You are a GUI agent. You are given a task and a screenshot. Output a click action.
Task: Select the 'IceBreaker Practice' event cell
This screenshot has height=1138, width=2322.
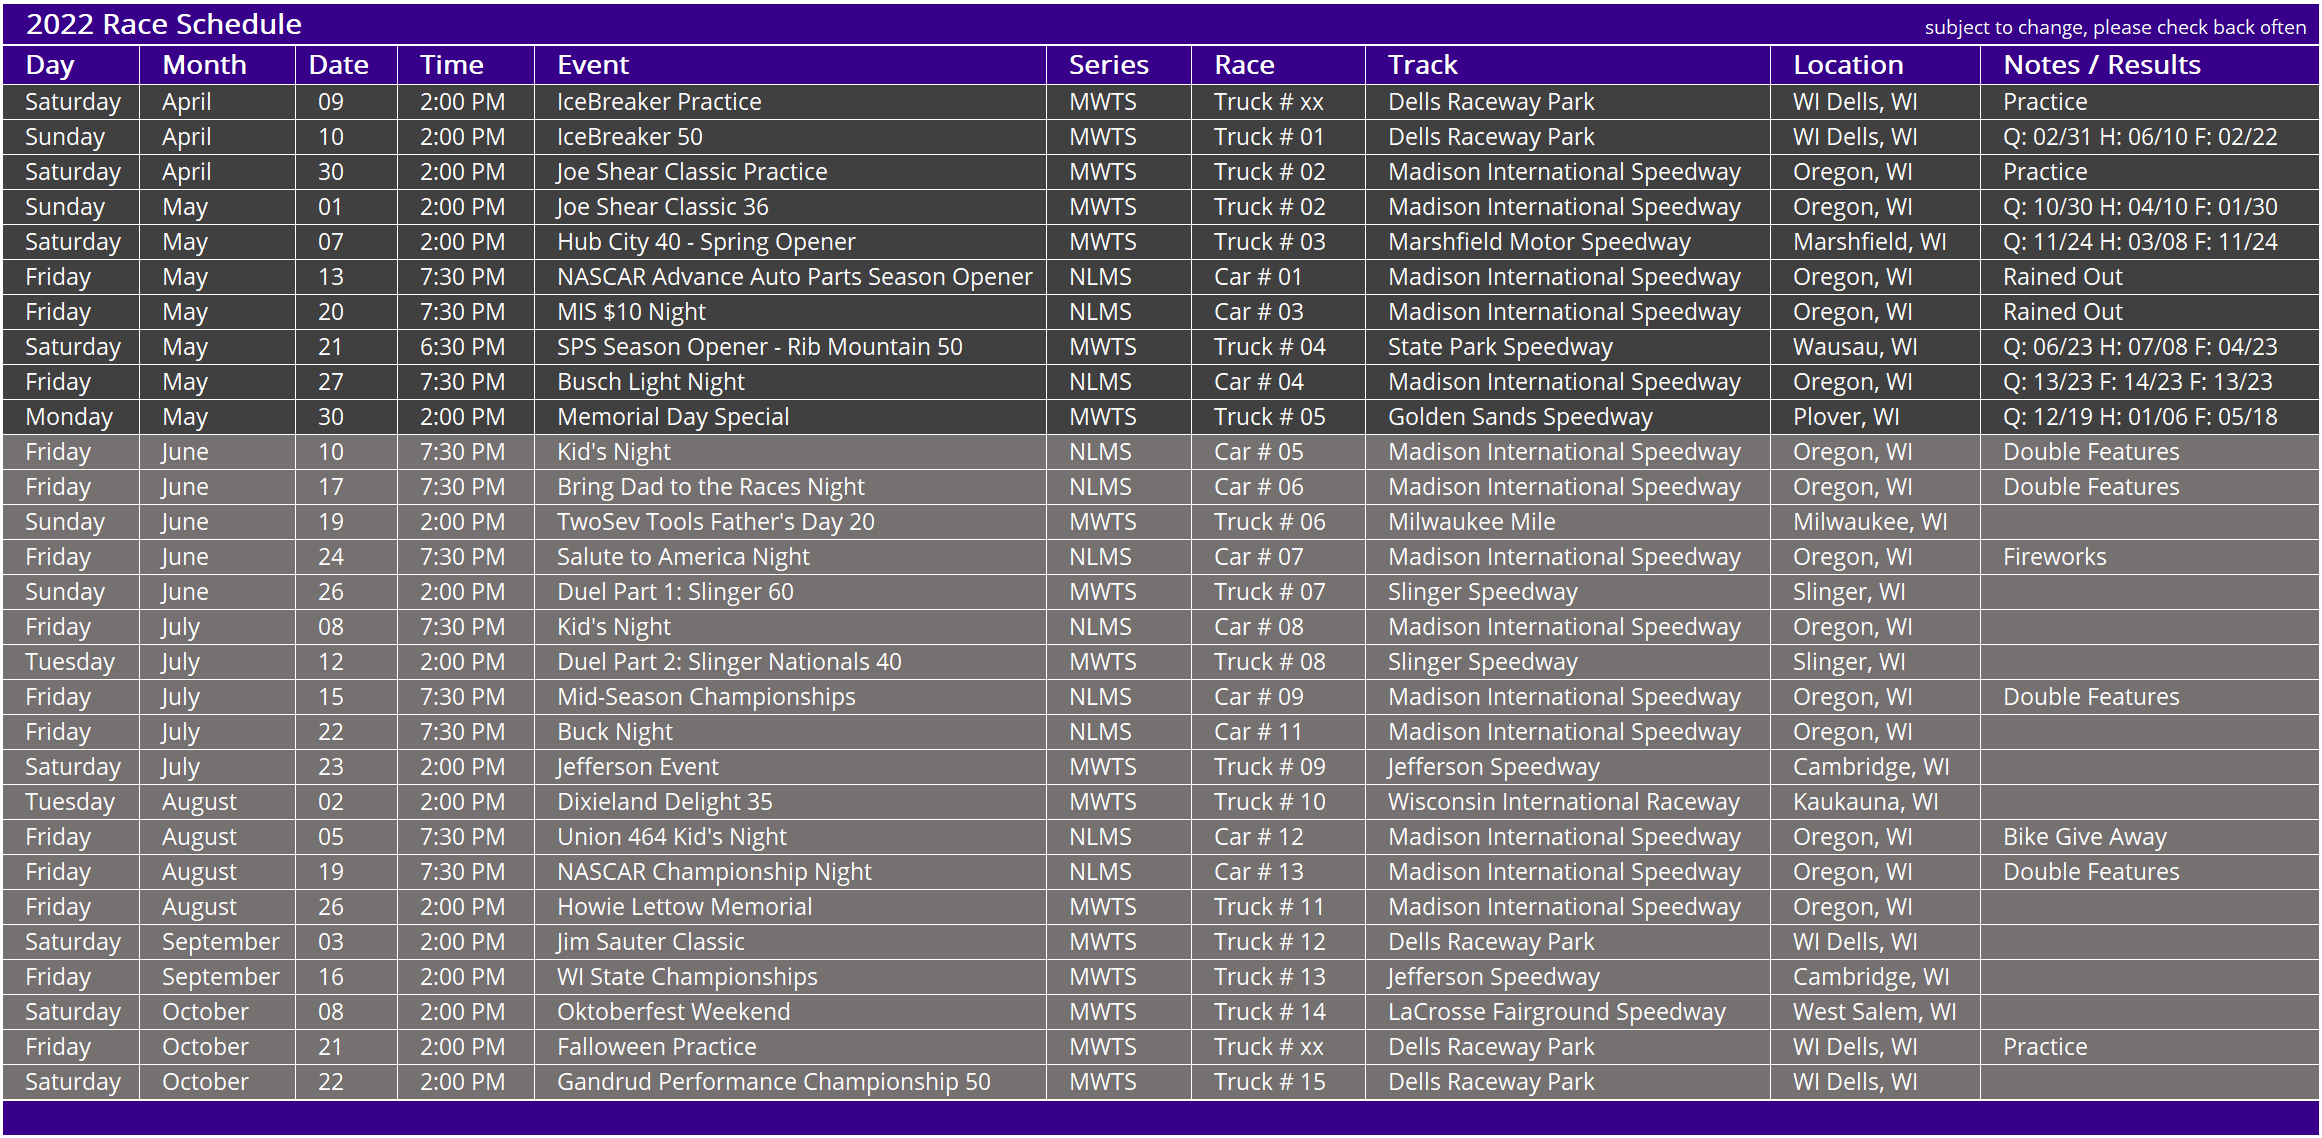click(x=659, y=102)
